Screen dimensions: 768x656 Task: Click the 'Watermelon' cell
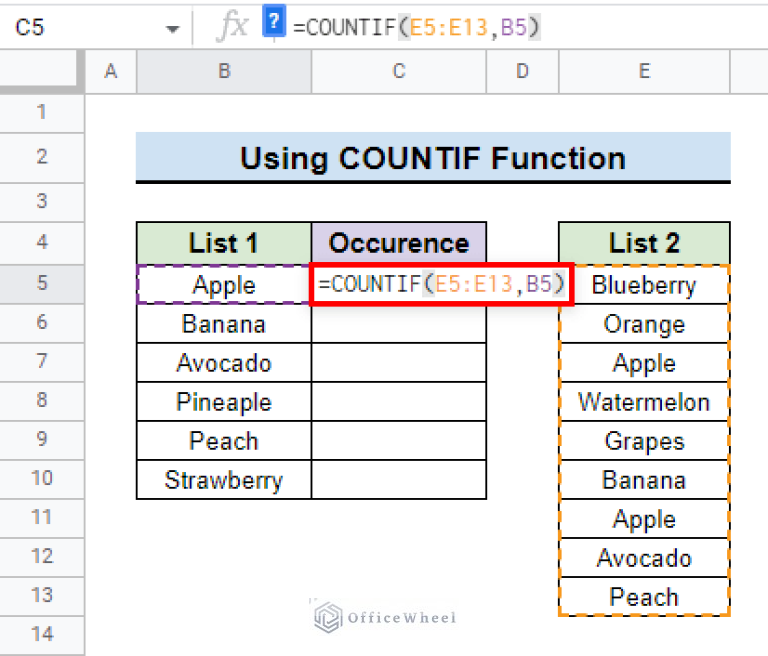(644, 402)
